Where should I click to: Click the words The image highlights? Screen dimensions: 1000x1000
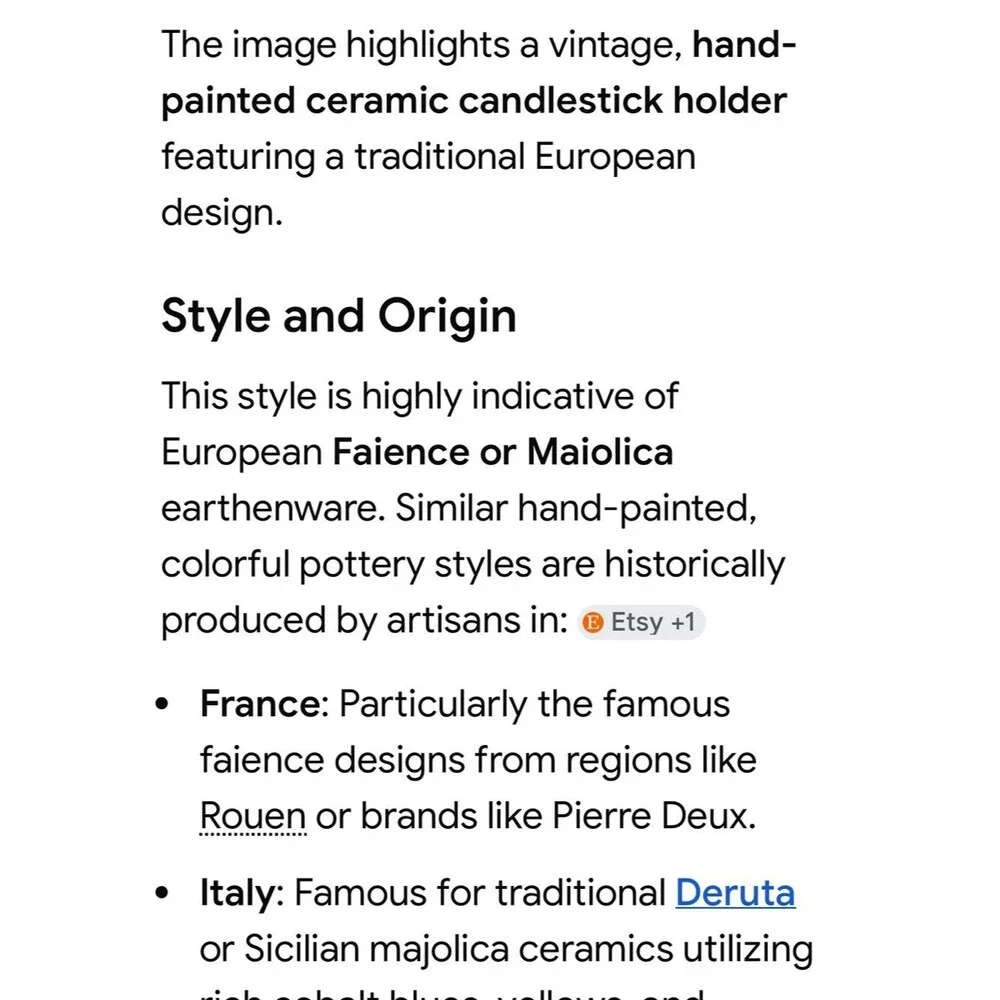[x=334, y=46]
